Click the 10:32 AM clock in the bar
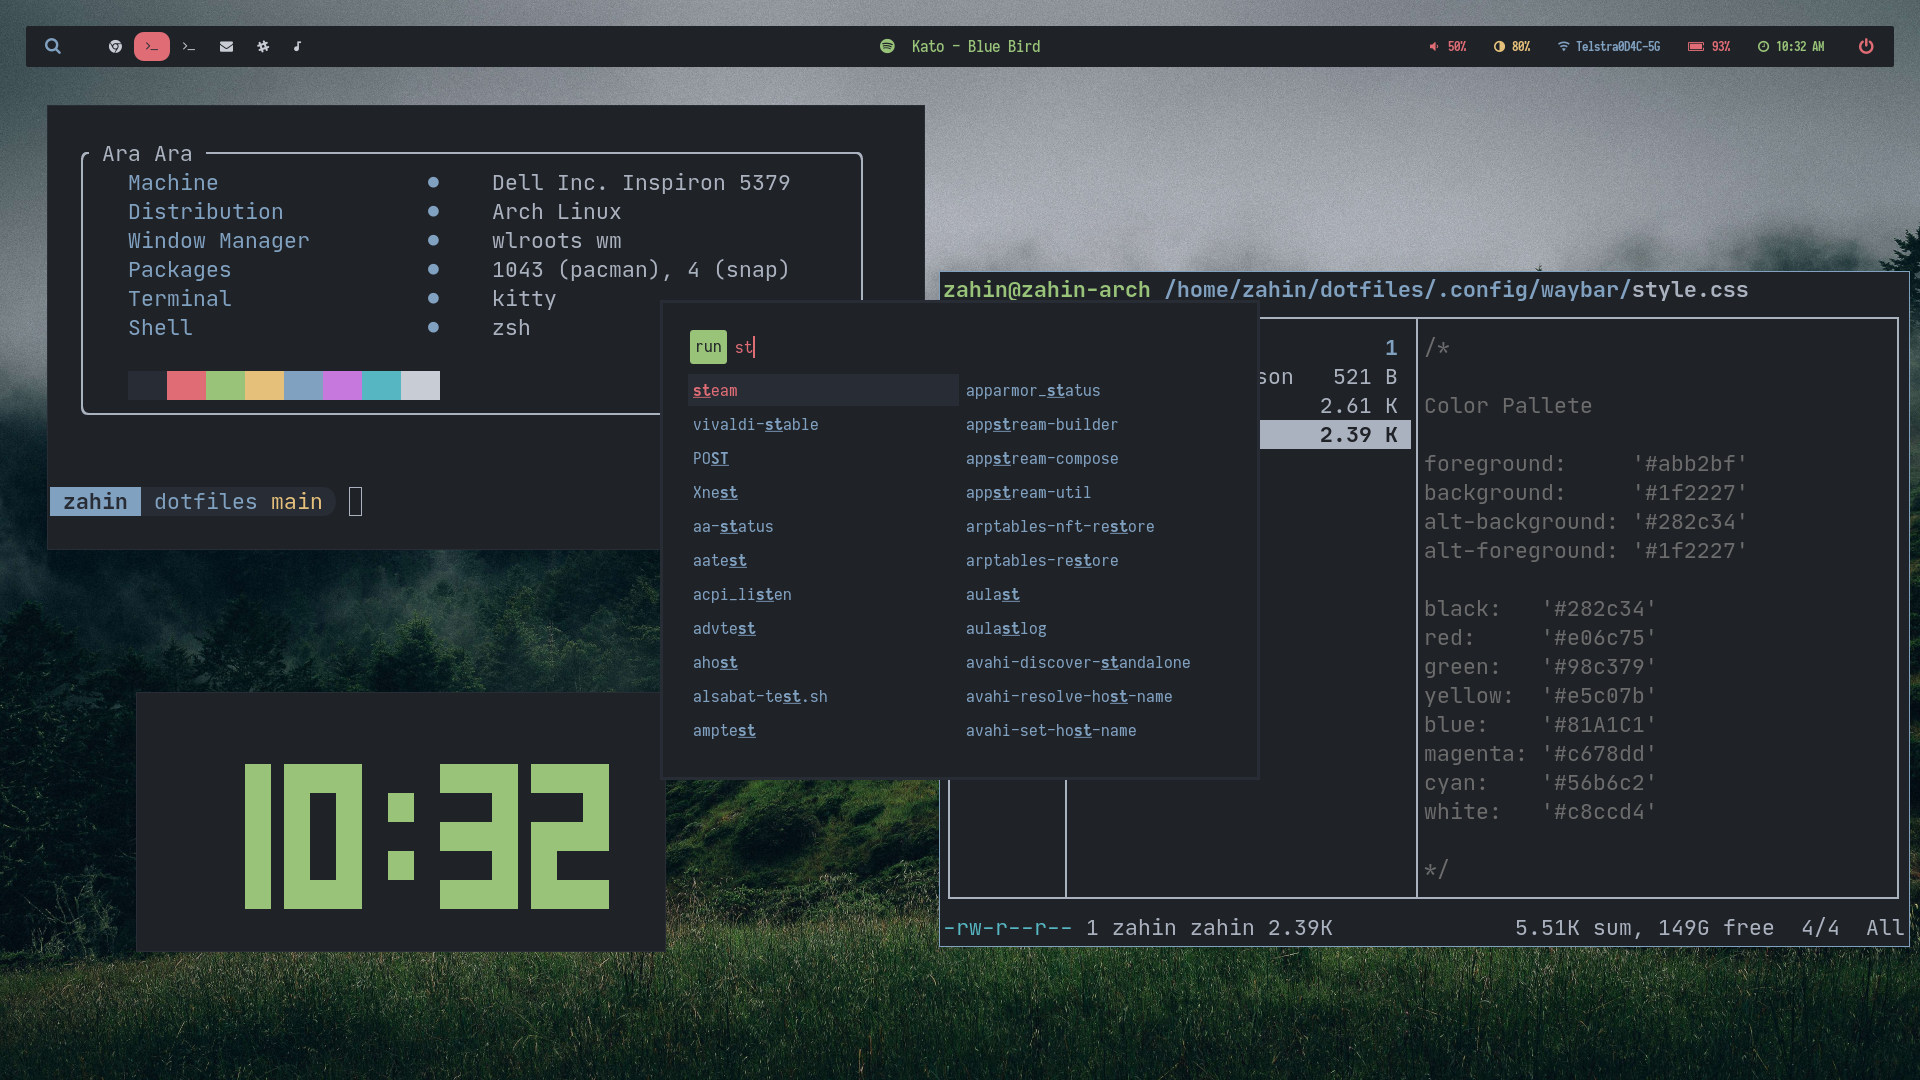Image resolution: width=1920 pixels, height=1080 pixels. tap(1791, 46)
